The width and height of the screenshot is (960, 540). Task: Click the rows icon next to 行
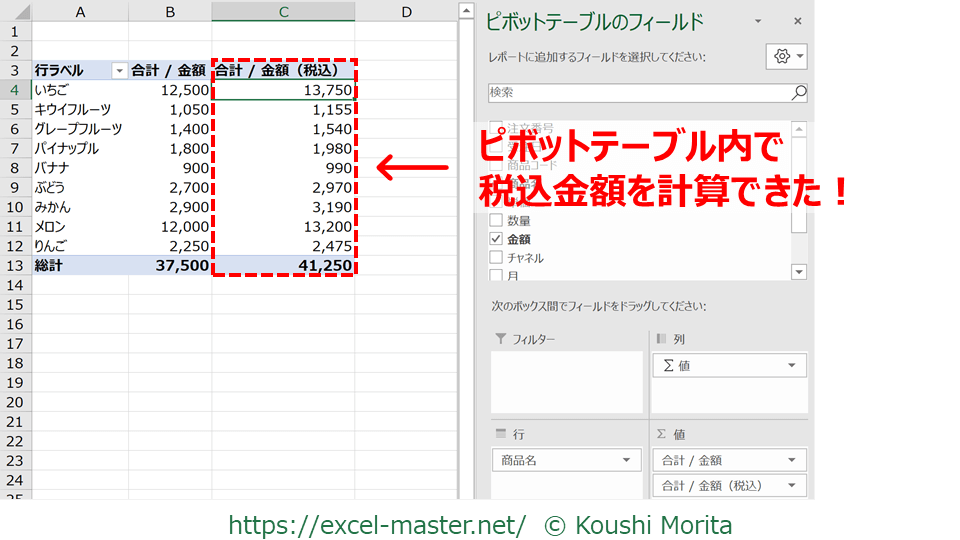pyautogui.click(x=501, y=434)
